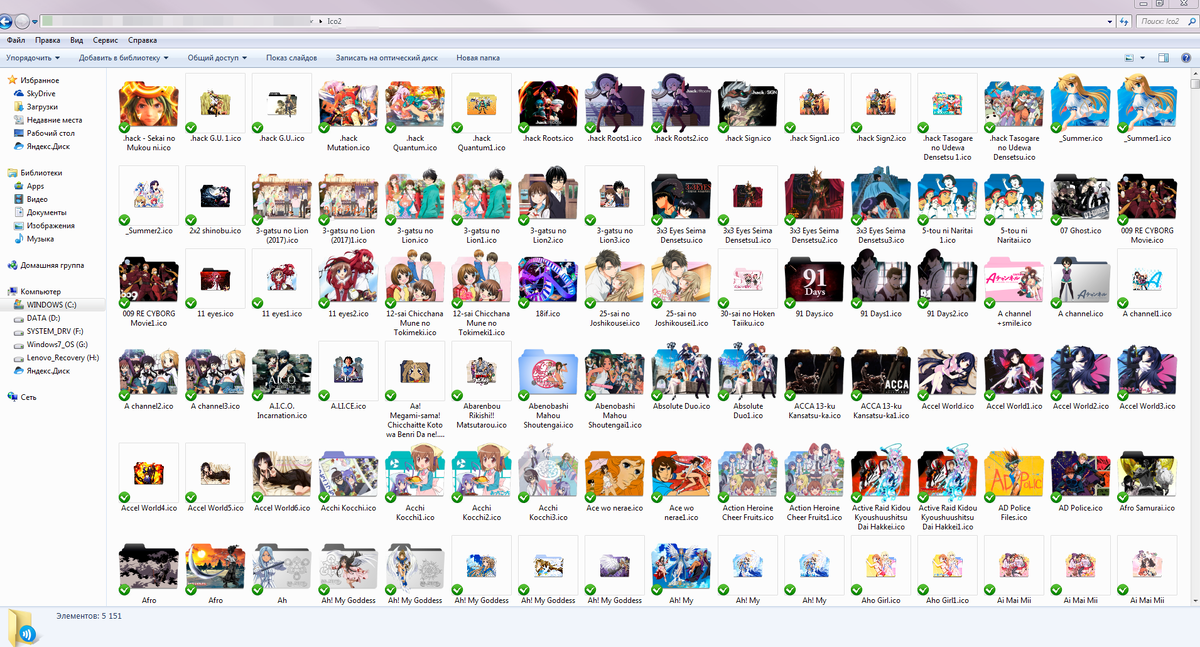Image resolution: width=1200 pixels, height=647 pixels.
Task: Open the Вид menu
Action: click(x=77, y=41)
